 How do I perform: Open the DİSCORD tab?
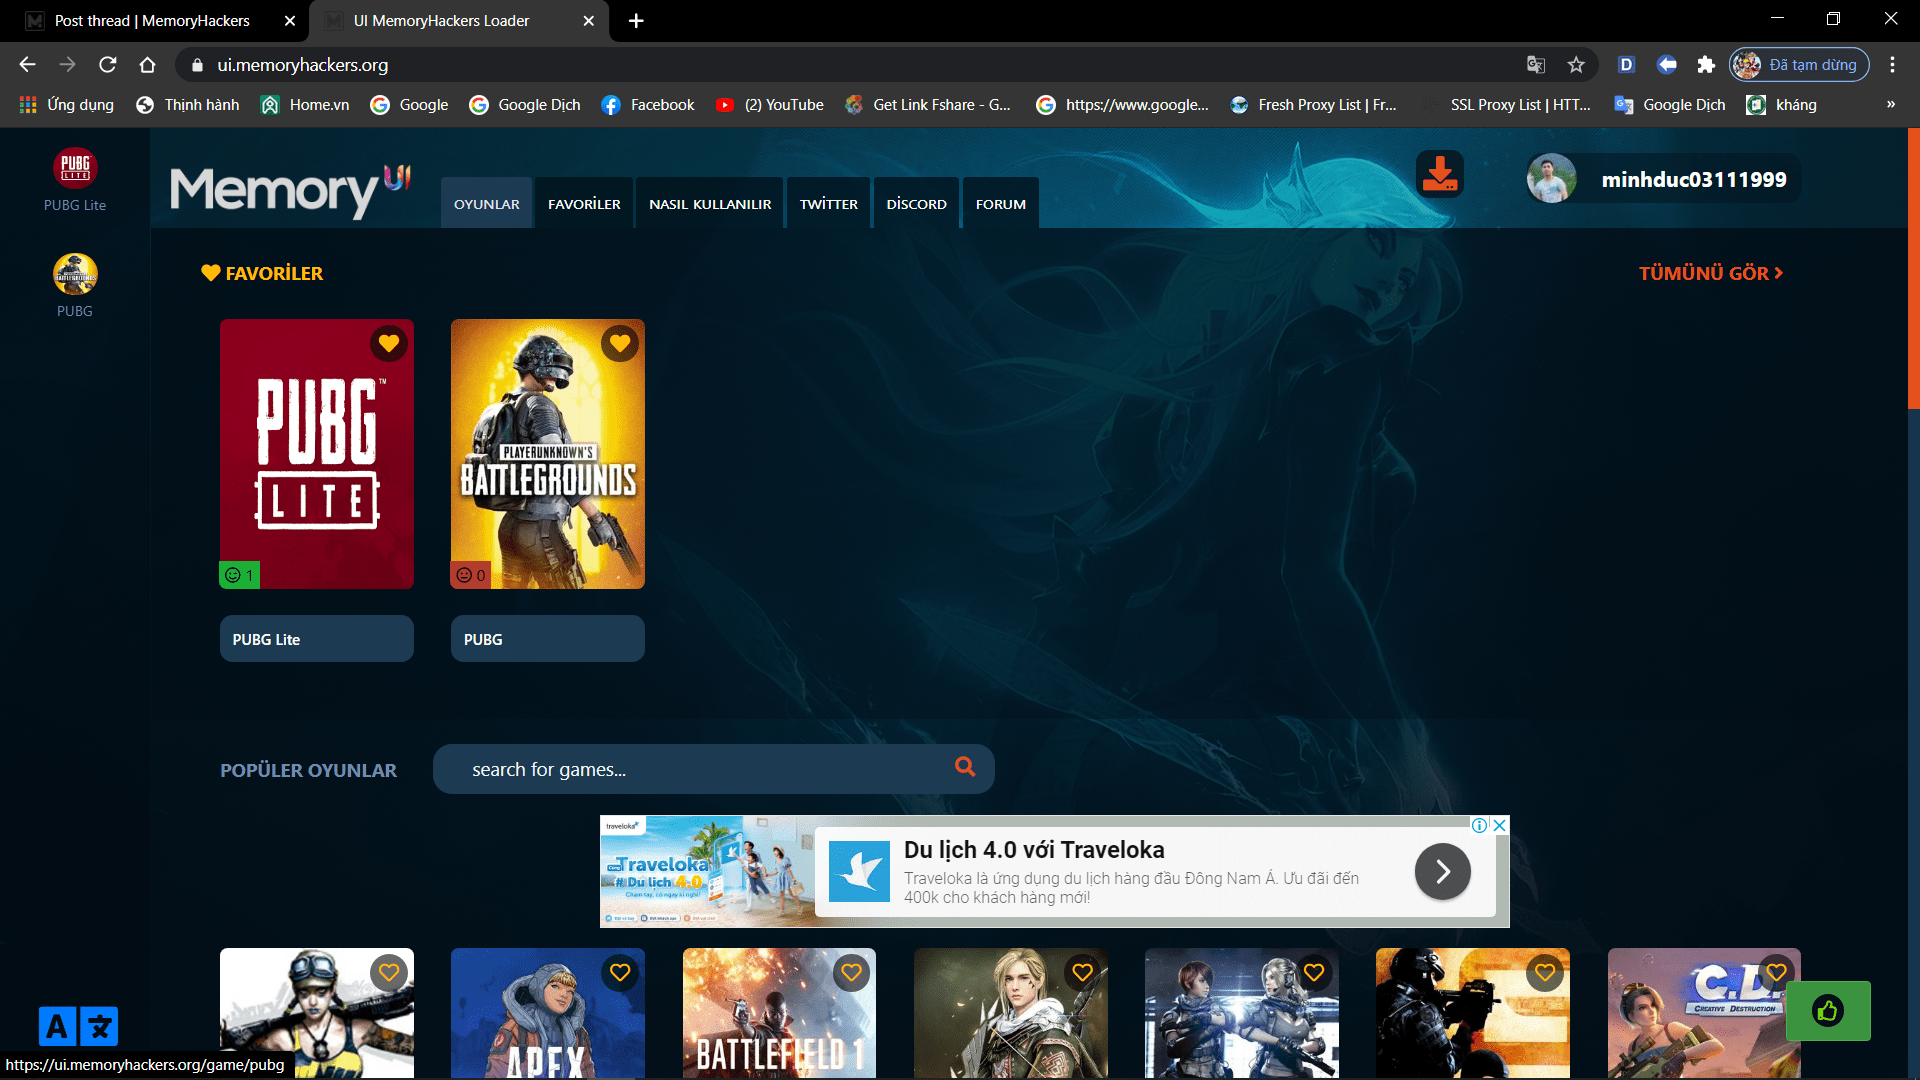pos(916,203)
